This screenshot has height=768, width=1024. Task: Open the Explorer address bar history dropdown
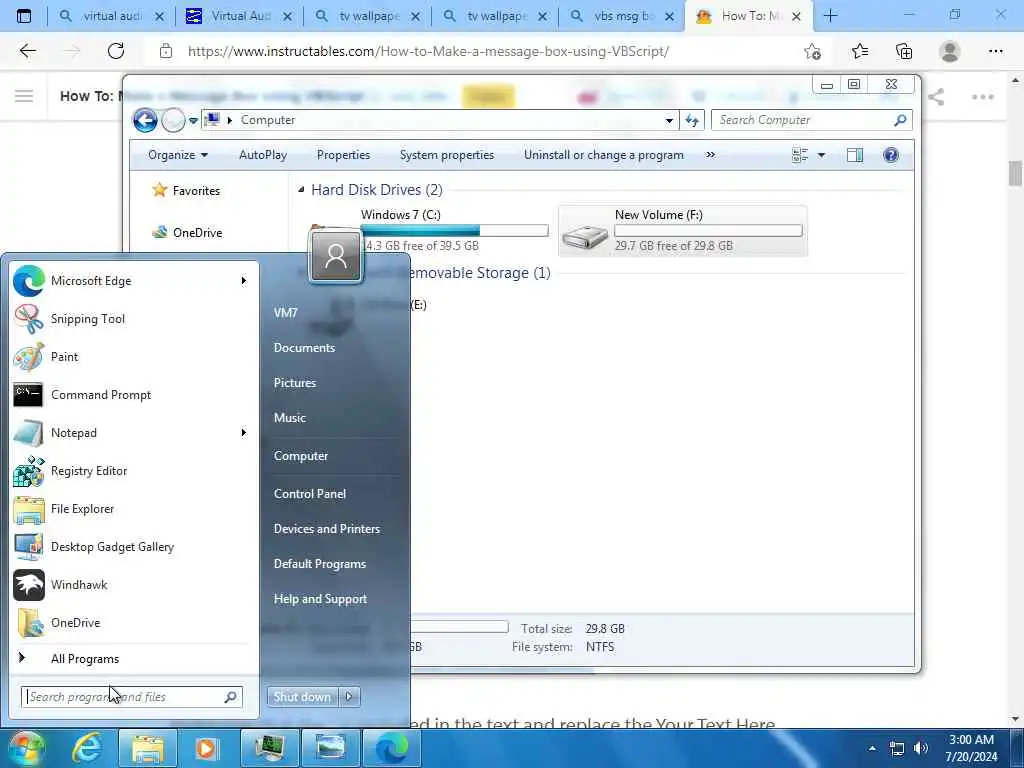669,120
